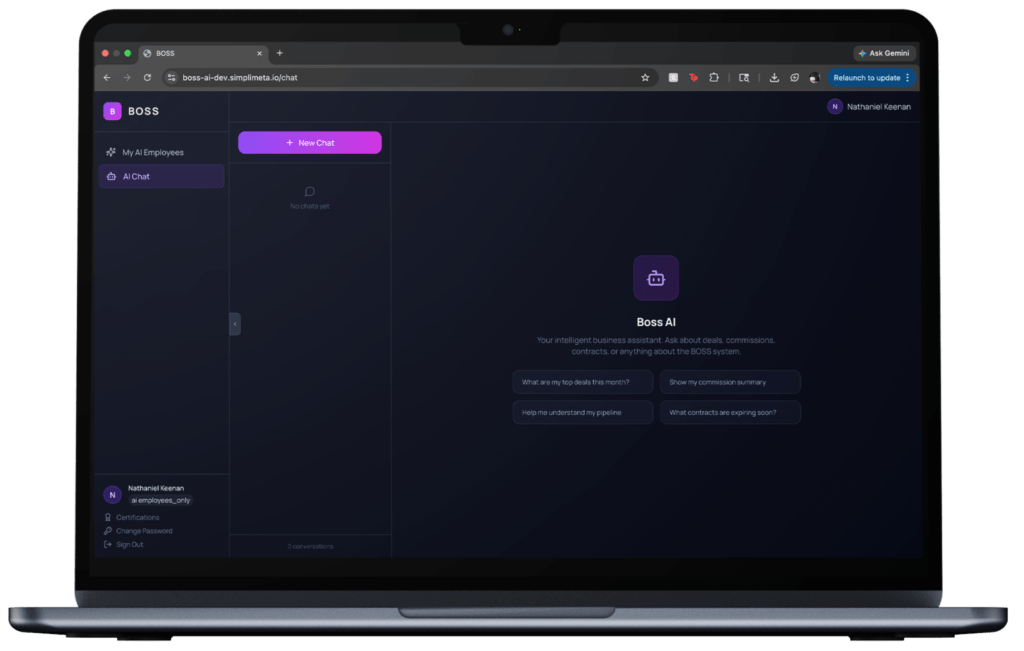Select AI Chat in the sidebar
1024x651 pixels.
coord(136,176)
